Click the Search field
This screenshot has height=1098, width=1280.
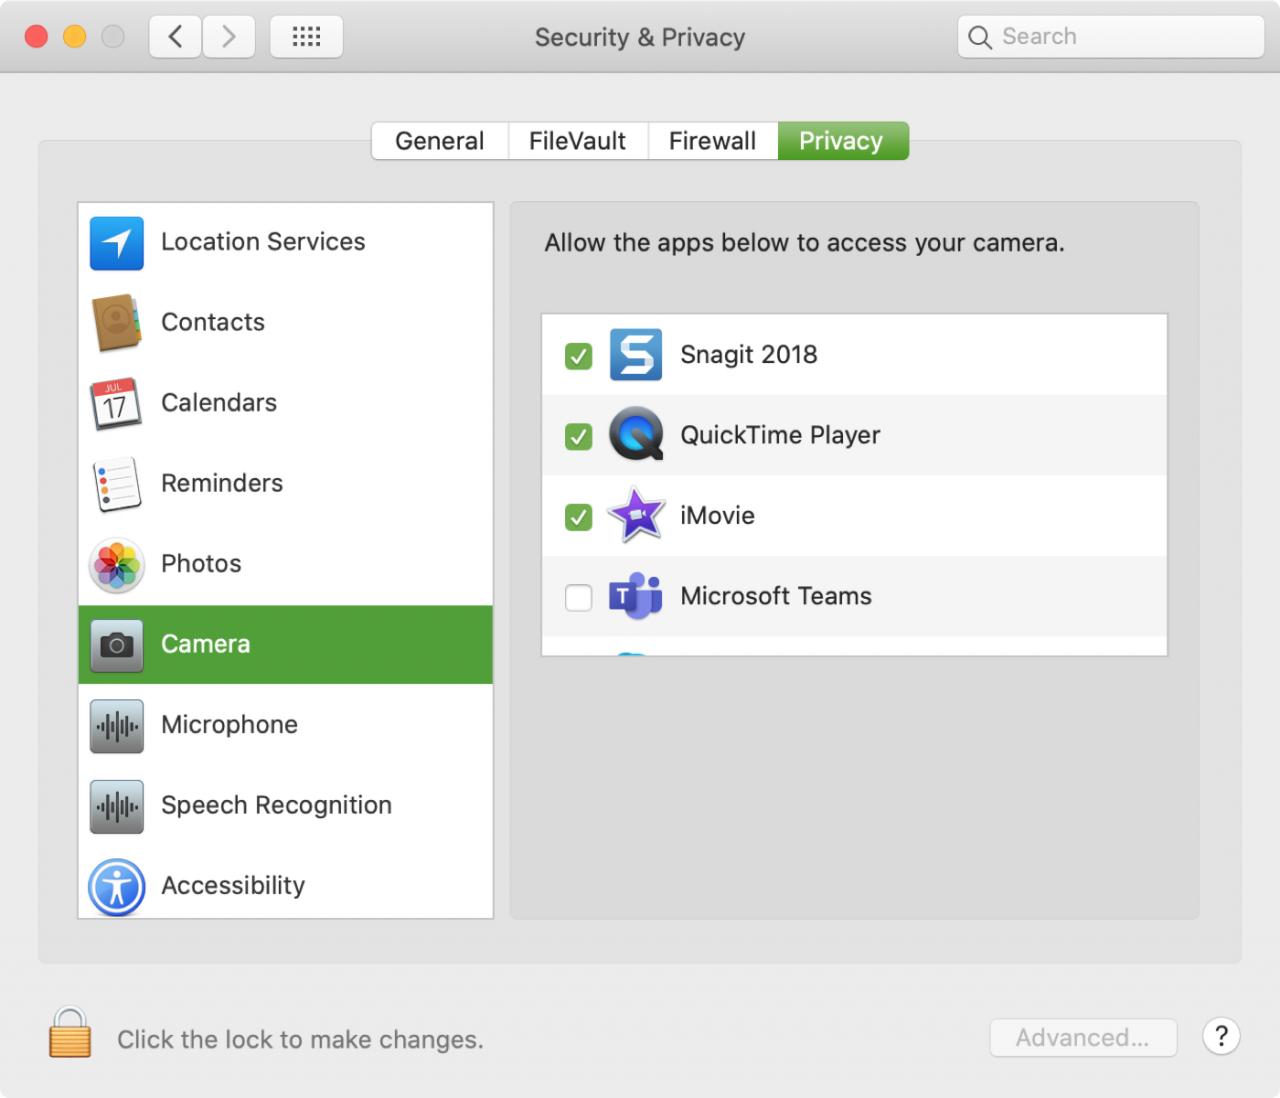[1111, 37]
